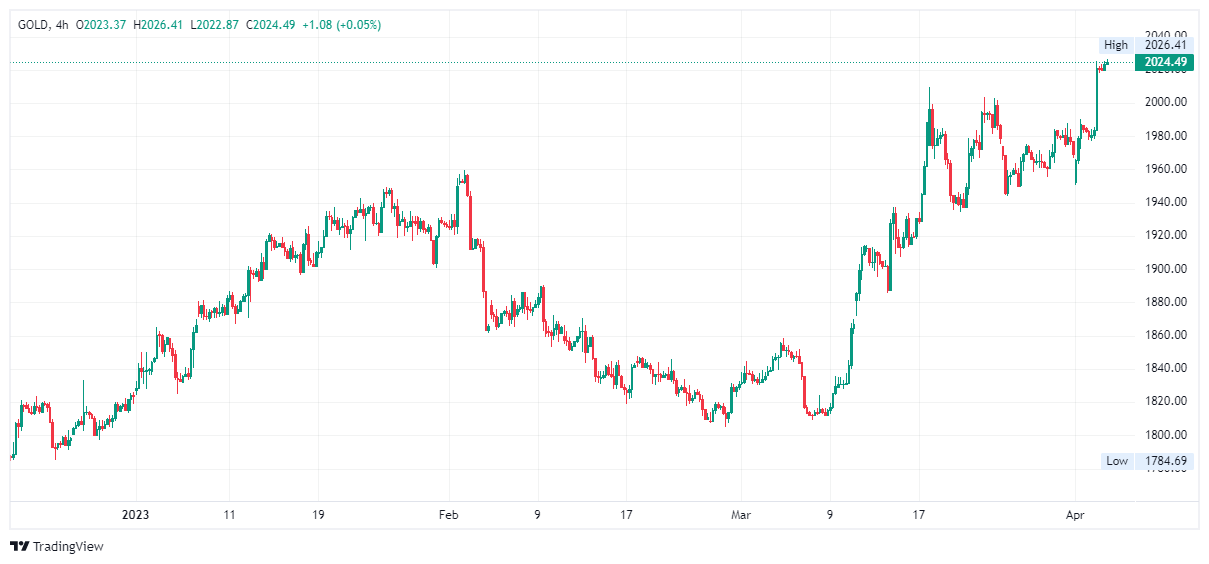The image size is (1209, 564).
Task: Click the Feb label on time axis
Action: click(448, 515)
